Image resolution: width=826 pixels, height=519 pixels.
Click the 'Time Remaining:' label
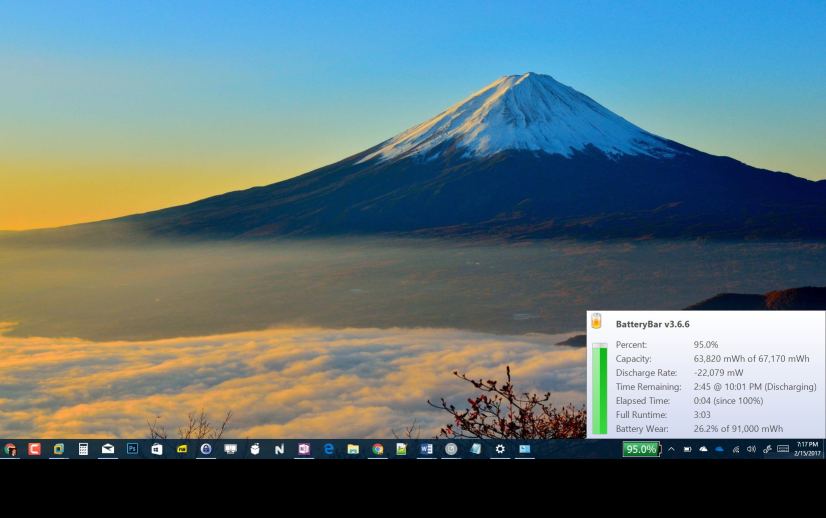point(648,387)
